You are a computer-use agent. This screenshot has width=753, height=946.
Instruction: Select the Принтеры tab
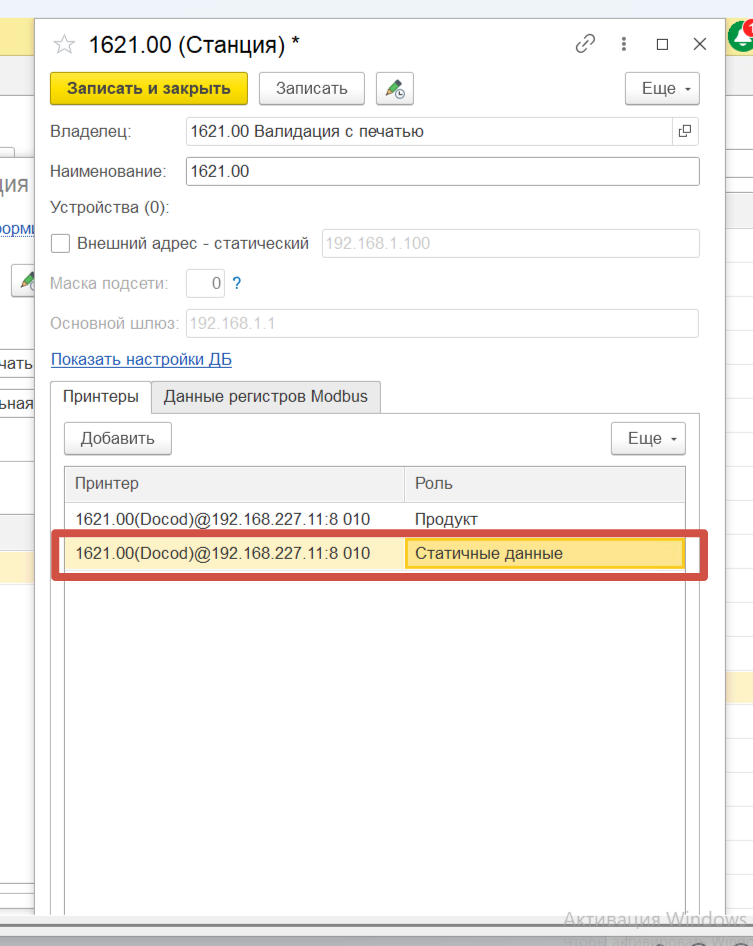pyautogui.click(x=101, y=396)
